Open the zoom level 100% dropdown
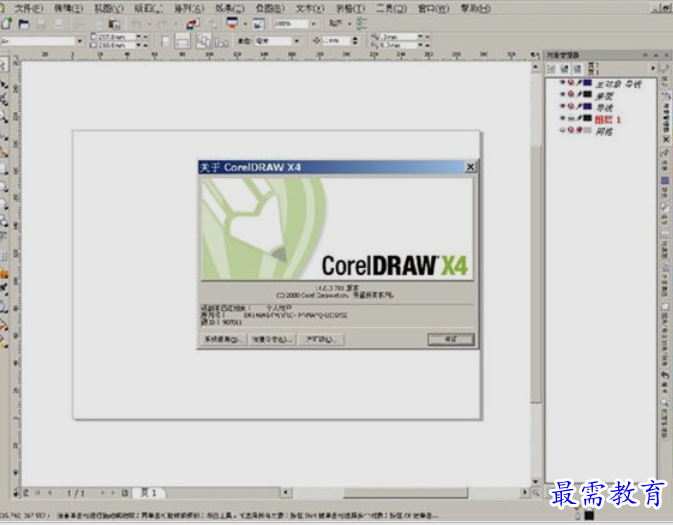 313,24
